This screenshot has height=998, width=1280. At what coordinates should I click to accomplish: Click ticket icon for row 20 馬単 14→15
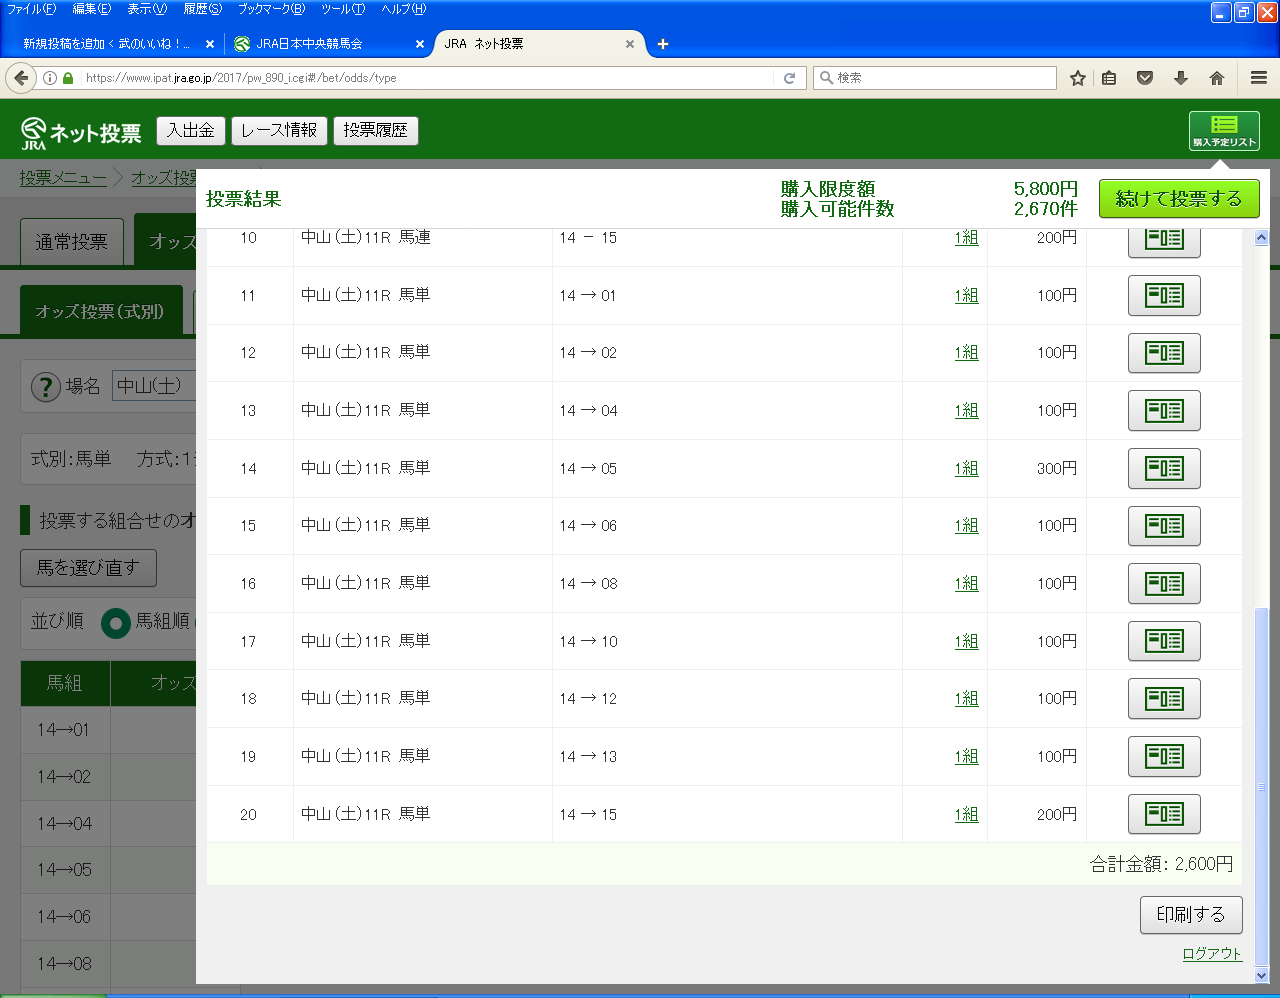1164,814
